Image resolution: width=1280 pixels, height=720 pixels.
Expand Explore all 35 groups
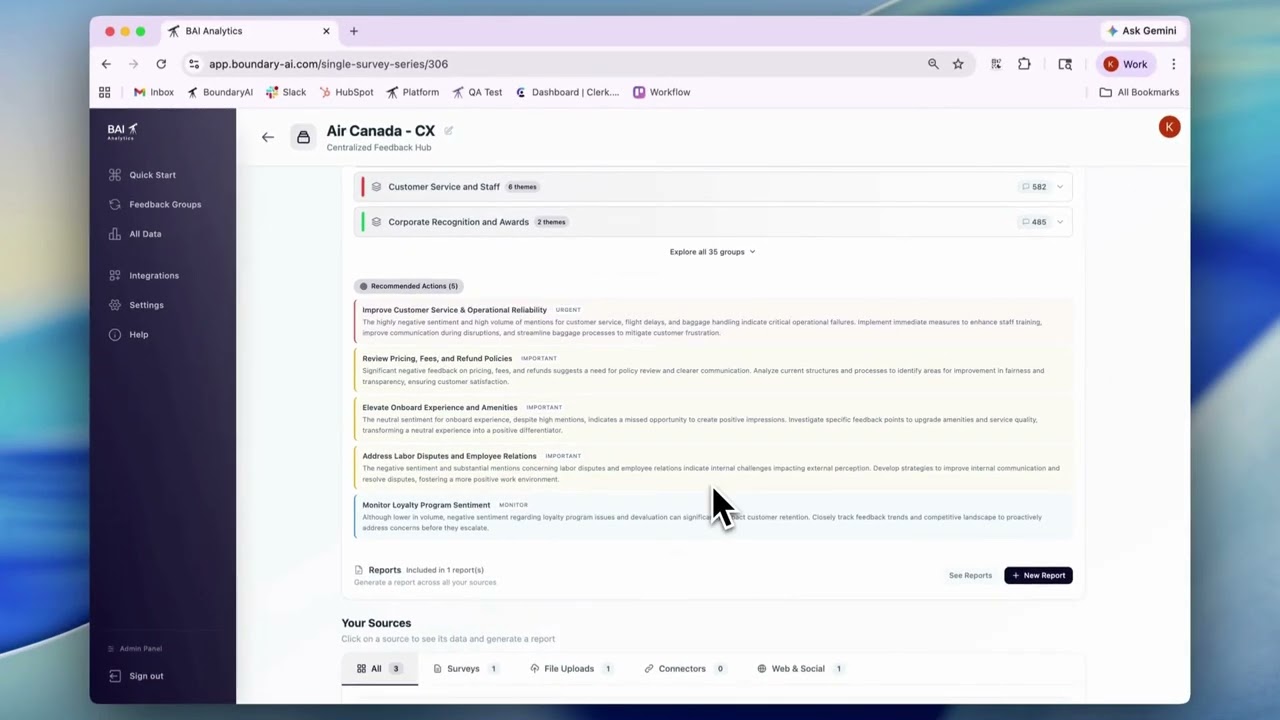713,252
